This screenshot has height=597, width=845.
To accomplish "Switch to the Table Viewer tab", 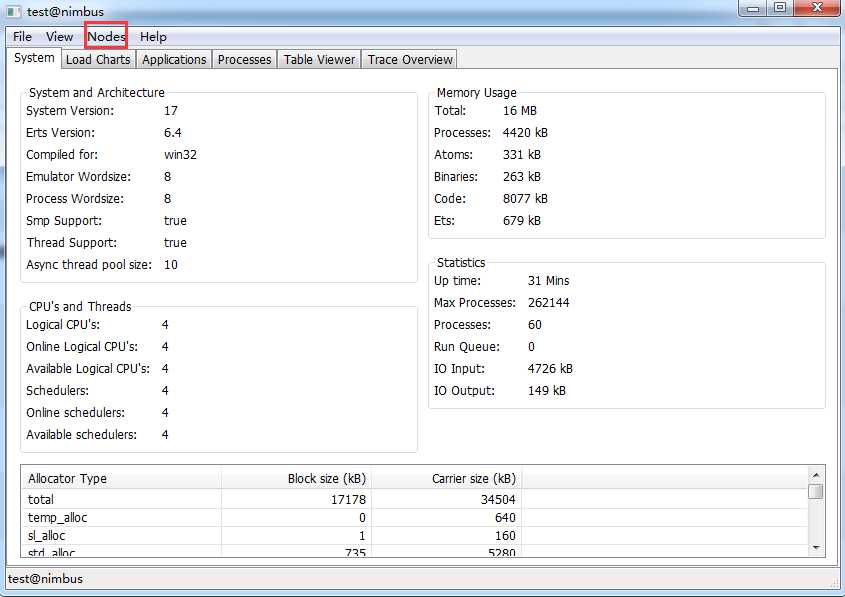I will tap(320, 59).
